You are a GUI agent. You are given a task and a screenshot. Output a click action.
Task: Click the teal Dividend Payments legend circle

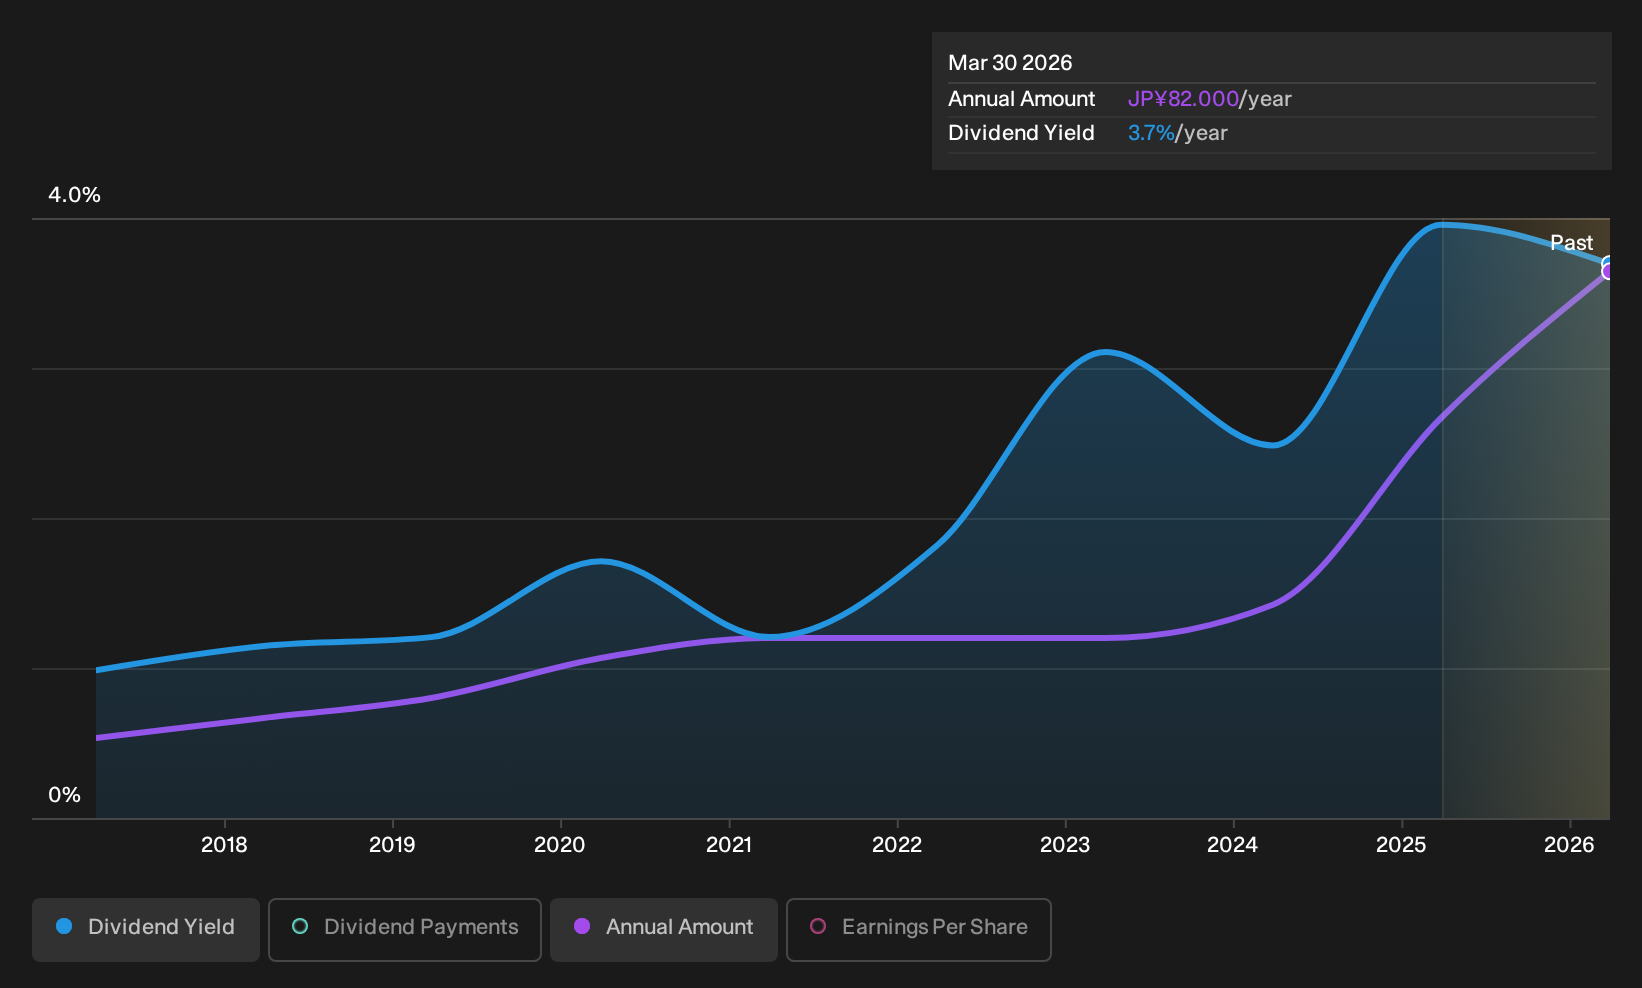coord(300,926)
